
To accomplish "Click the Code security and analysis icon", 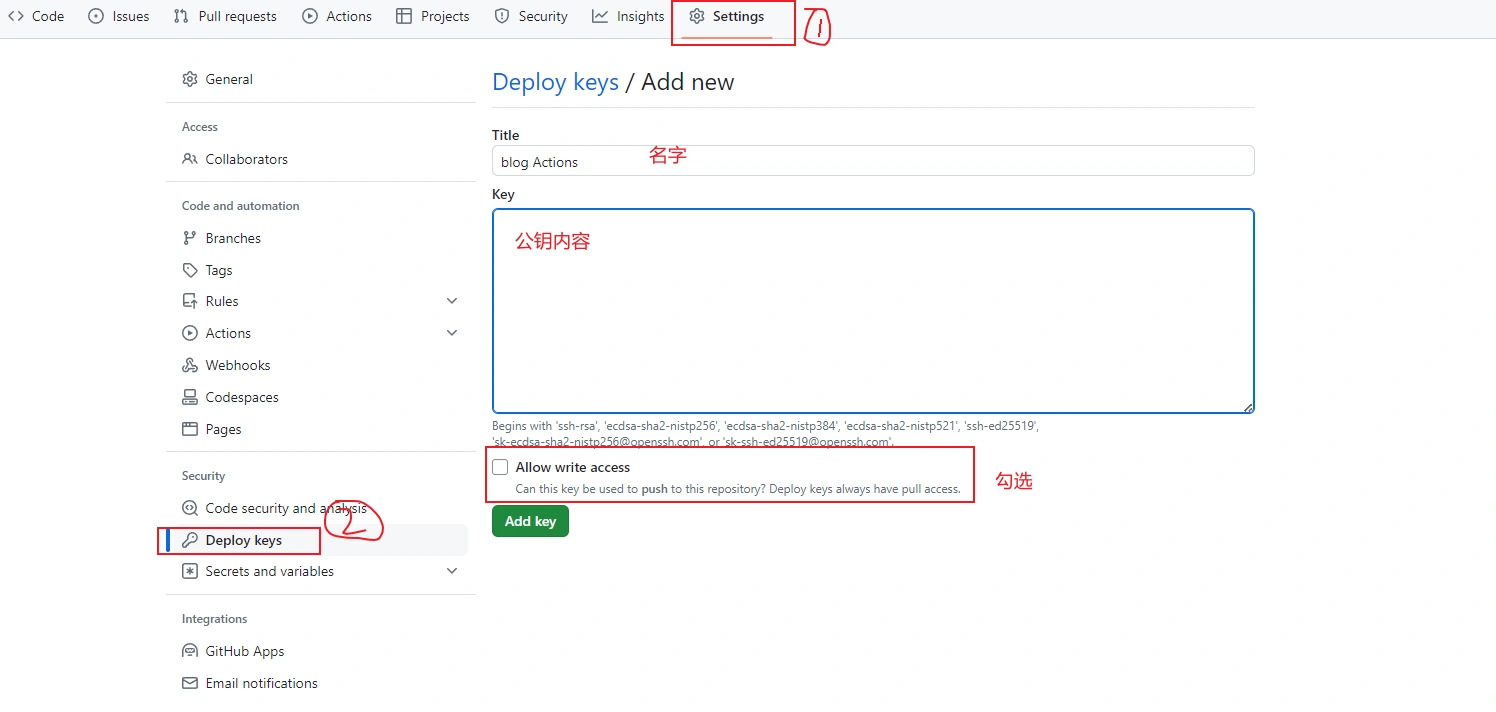I will (190, 508).
